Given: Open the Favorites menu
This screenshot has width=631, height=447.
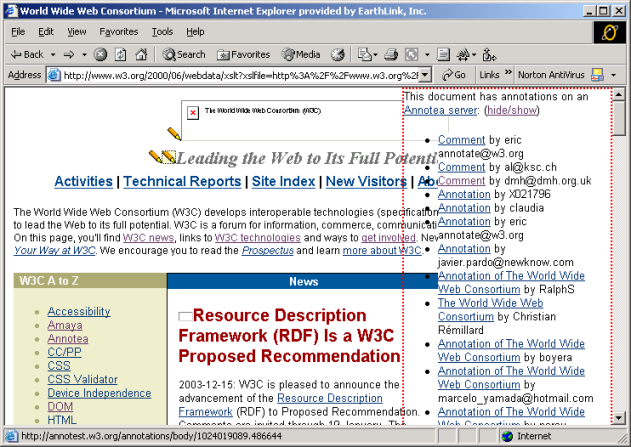Looking at the screenshot, I should pos(118,32).
